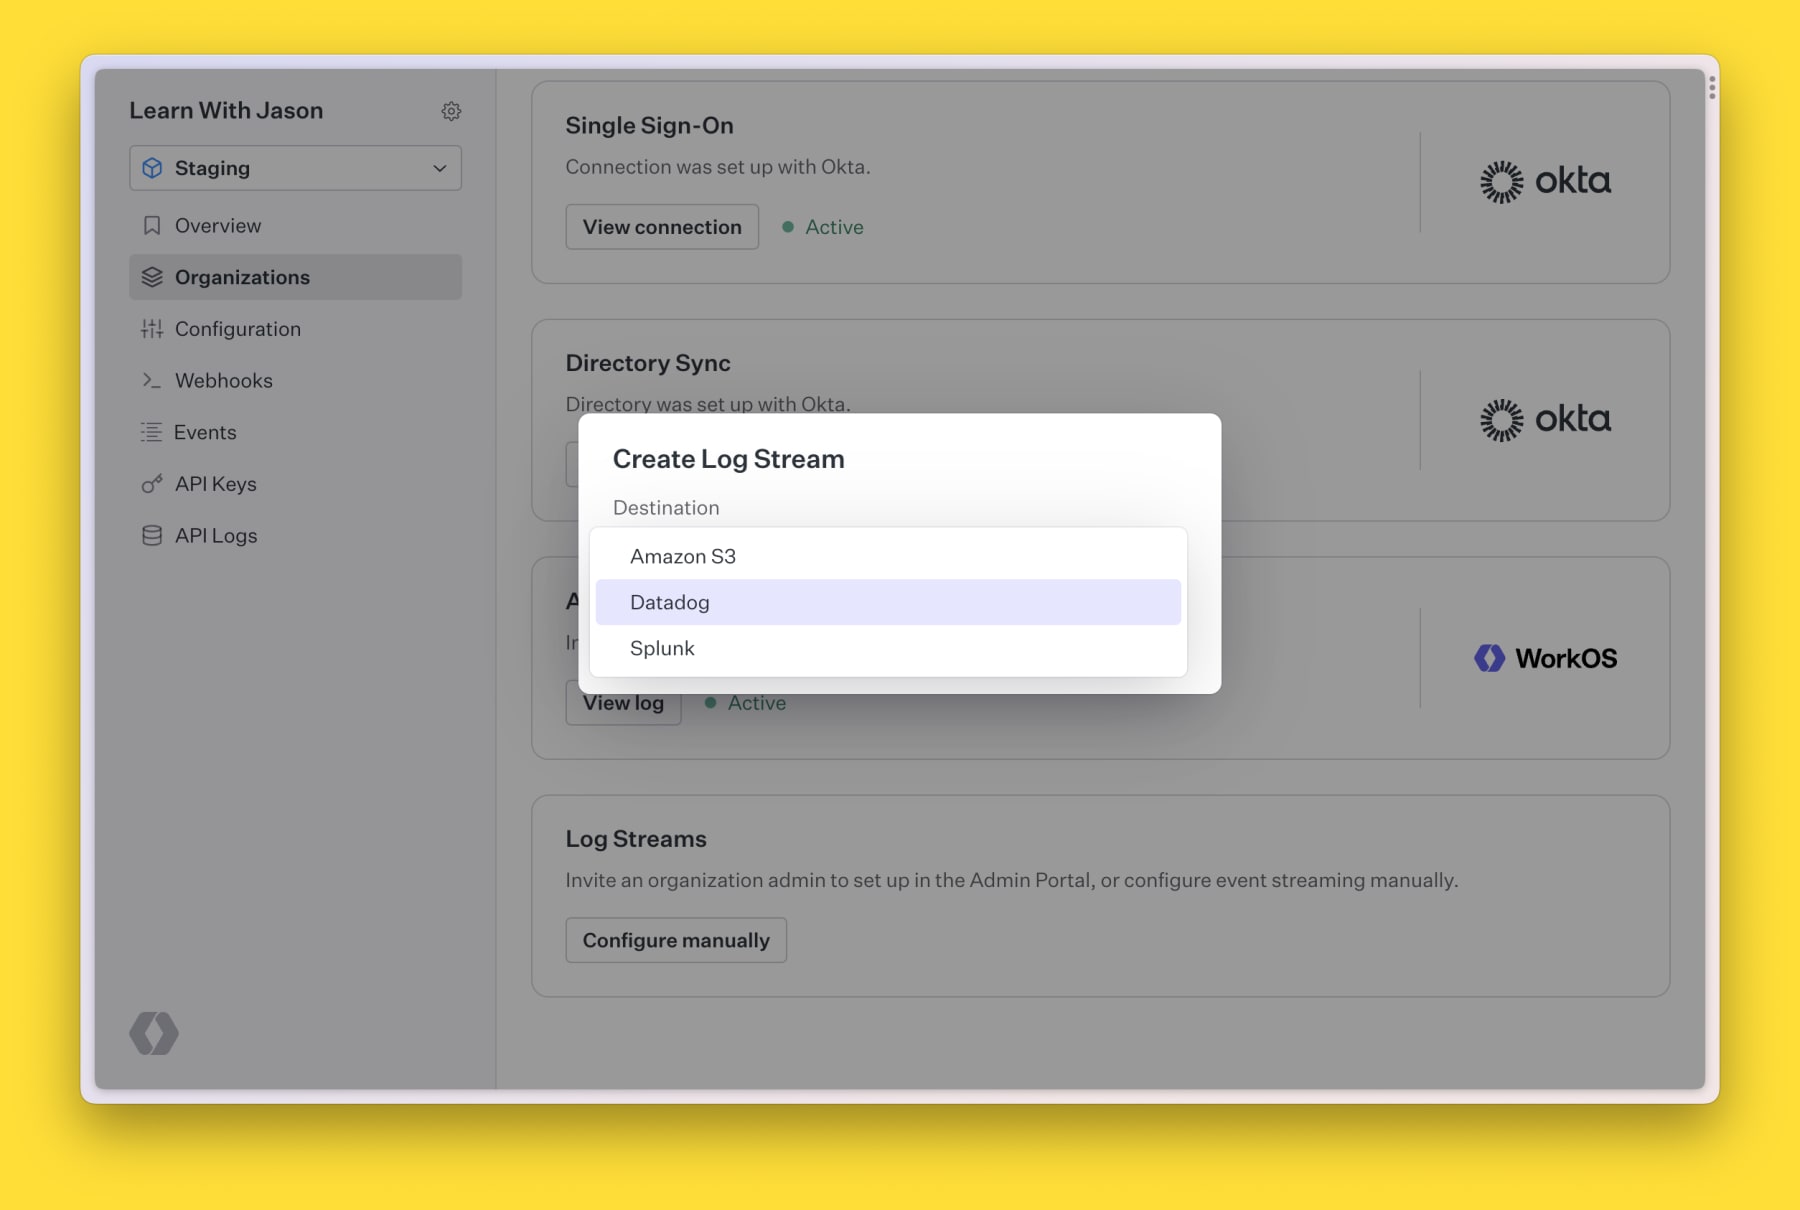The height and width of the screenshot is (1210, 1800).
Task: Open Webhooks page
Action: (x=295, y=381)
